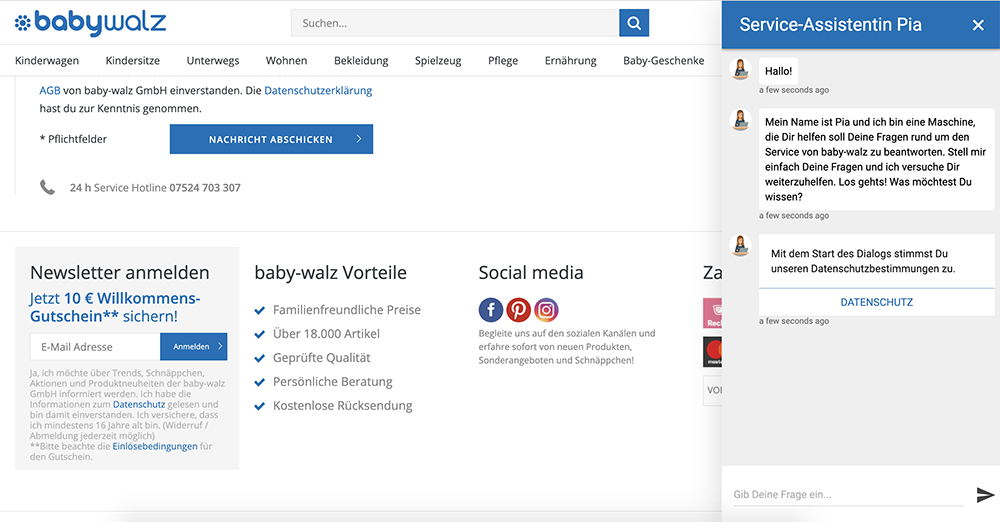Focus the Suchen search field

click(455, 23)
